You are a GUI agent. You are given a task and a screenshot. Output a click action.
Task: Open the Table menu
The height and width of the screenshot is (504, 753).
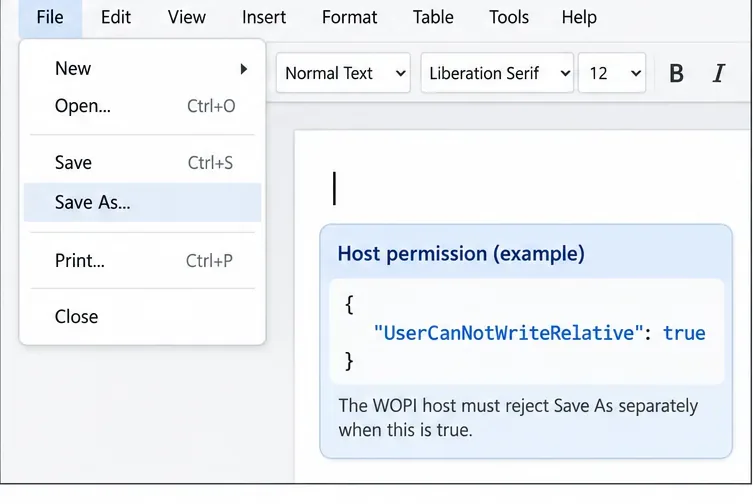pos(433,18)
